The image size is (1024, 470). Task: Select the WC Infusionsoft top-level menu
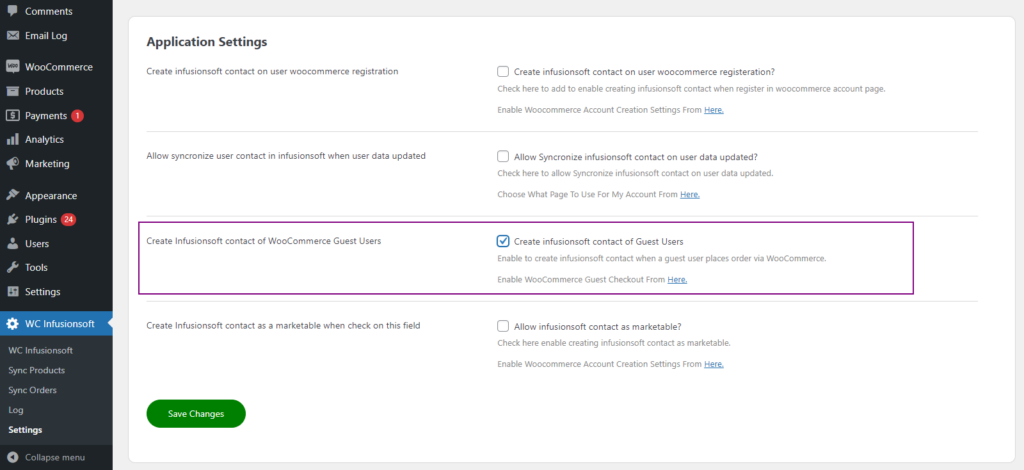tap(56, 324)
